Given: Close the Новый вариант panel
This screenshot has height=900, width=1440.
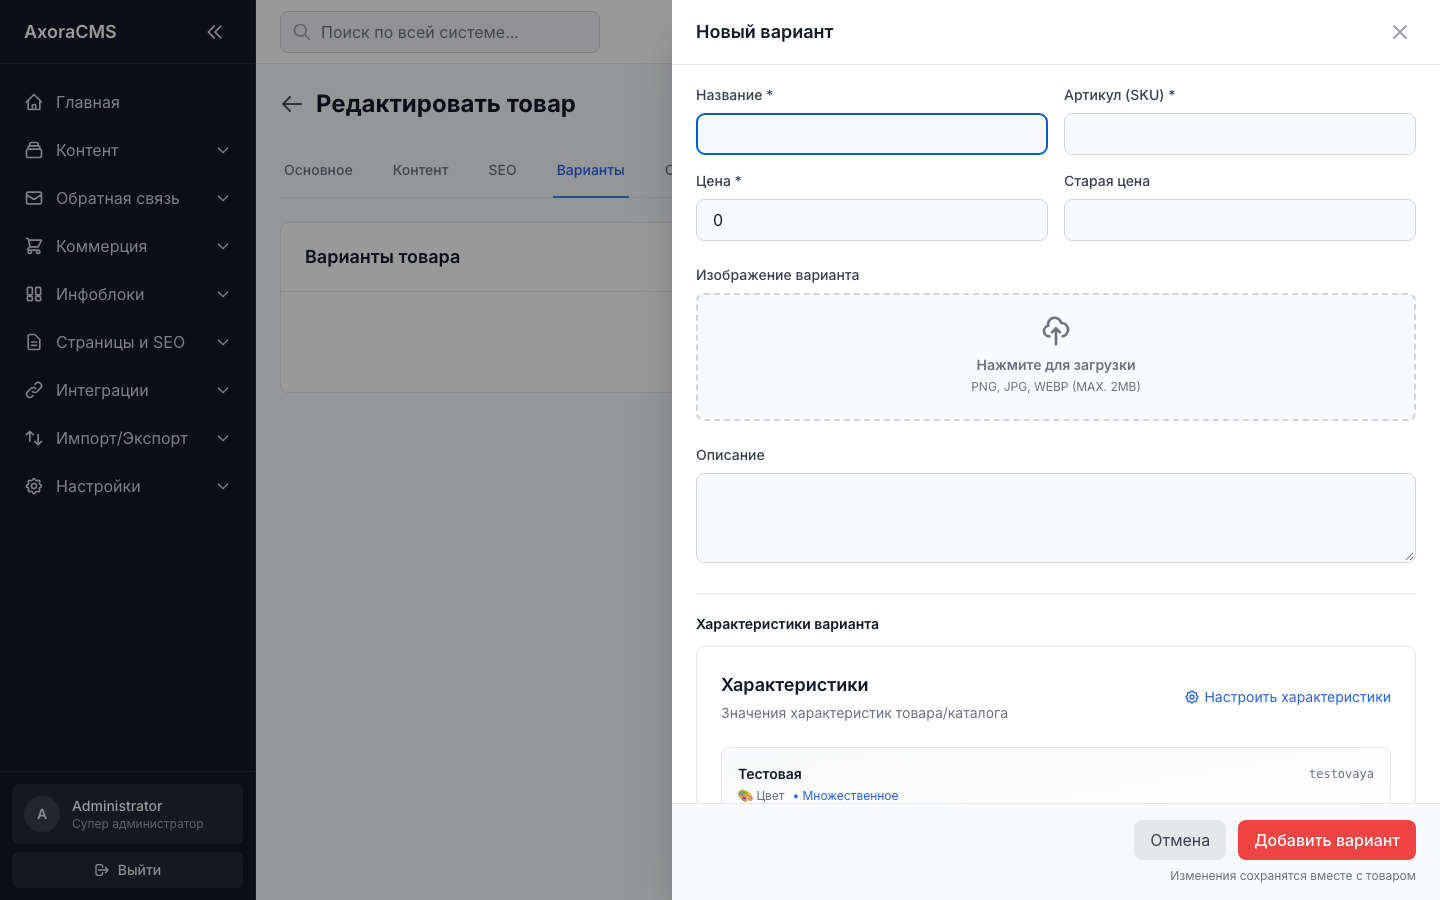Looking at the screenshot, I should coord(1400,32).
